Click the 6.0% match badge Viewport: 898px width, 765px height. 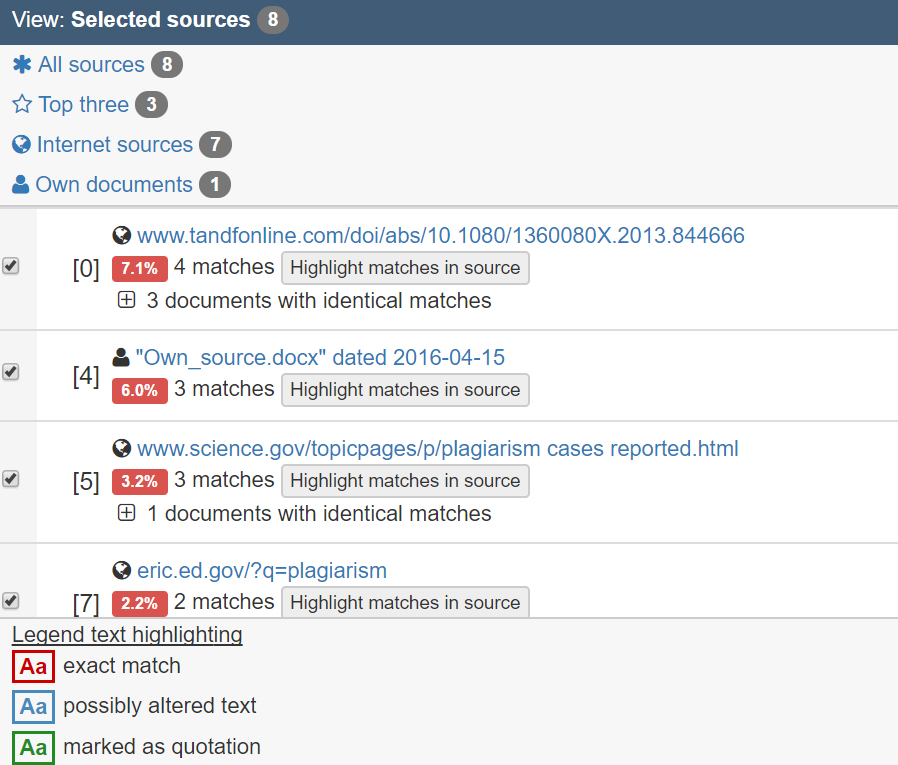click(140, 391)
